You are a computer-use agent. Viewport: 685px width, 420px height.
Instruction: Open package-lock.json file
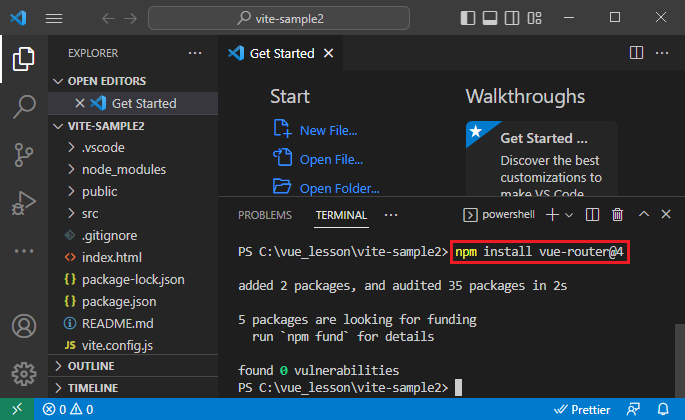click(133, 280)
